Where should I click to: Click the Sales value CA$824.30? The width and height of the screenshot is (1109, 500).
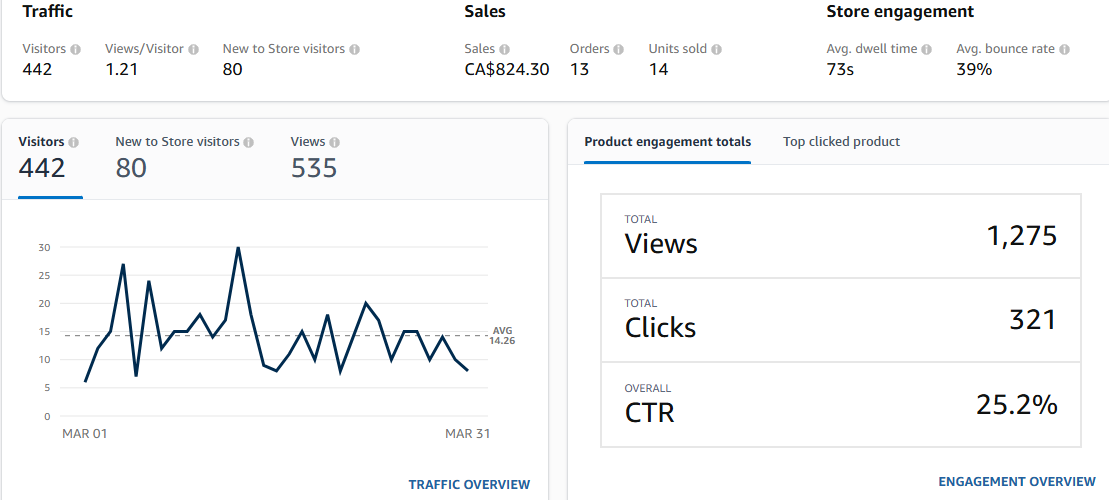tap(507, 69)
